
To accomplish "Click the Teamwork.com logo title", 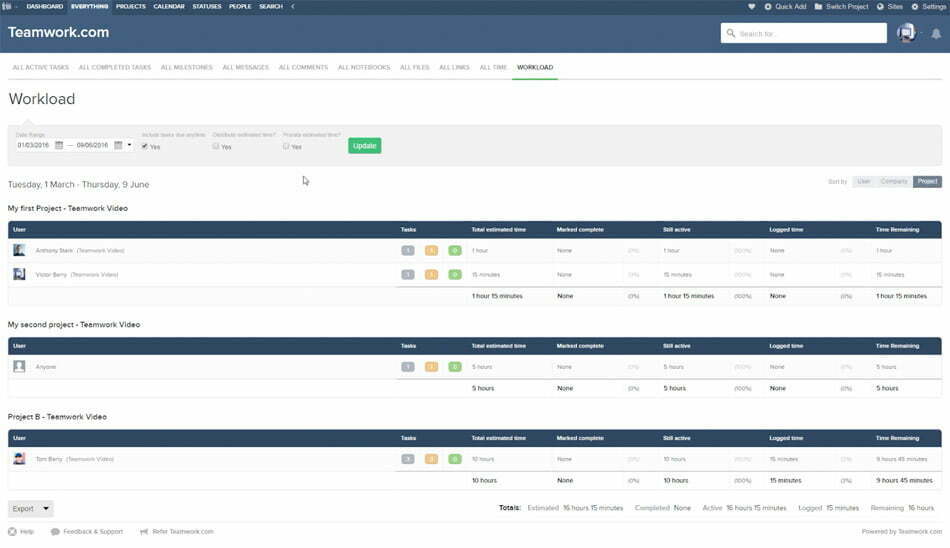I will (58, 32).
